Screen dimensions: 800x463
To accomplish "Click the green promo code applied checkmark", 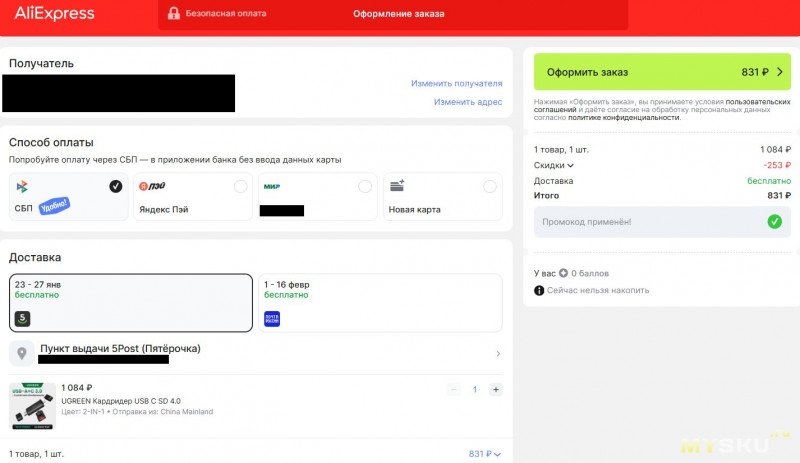I will tap(774, 222).
